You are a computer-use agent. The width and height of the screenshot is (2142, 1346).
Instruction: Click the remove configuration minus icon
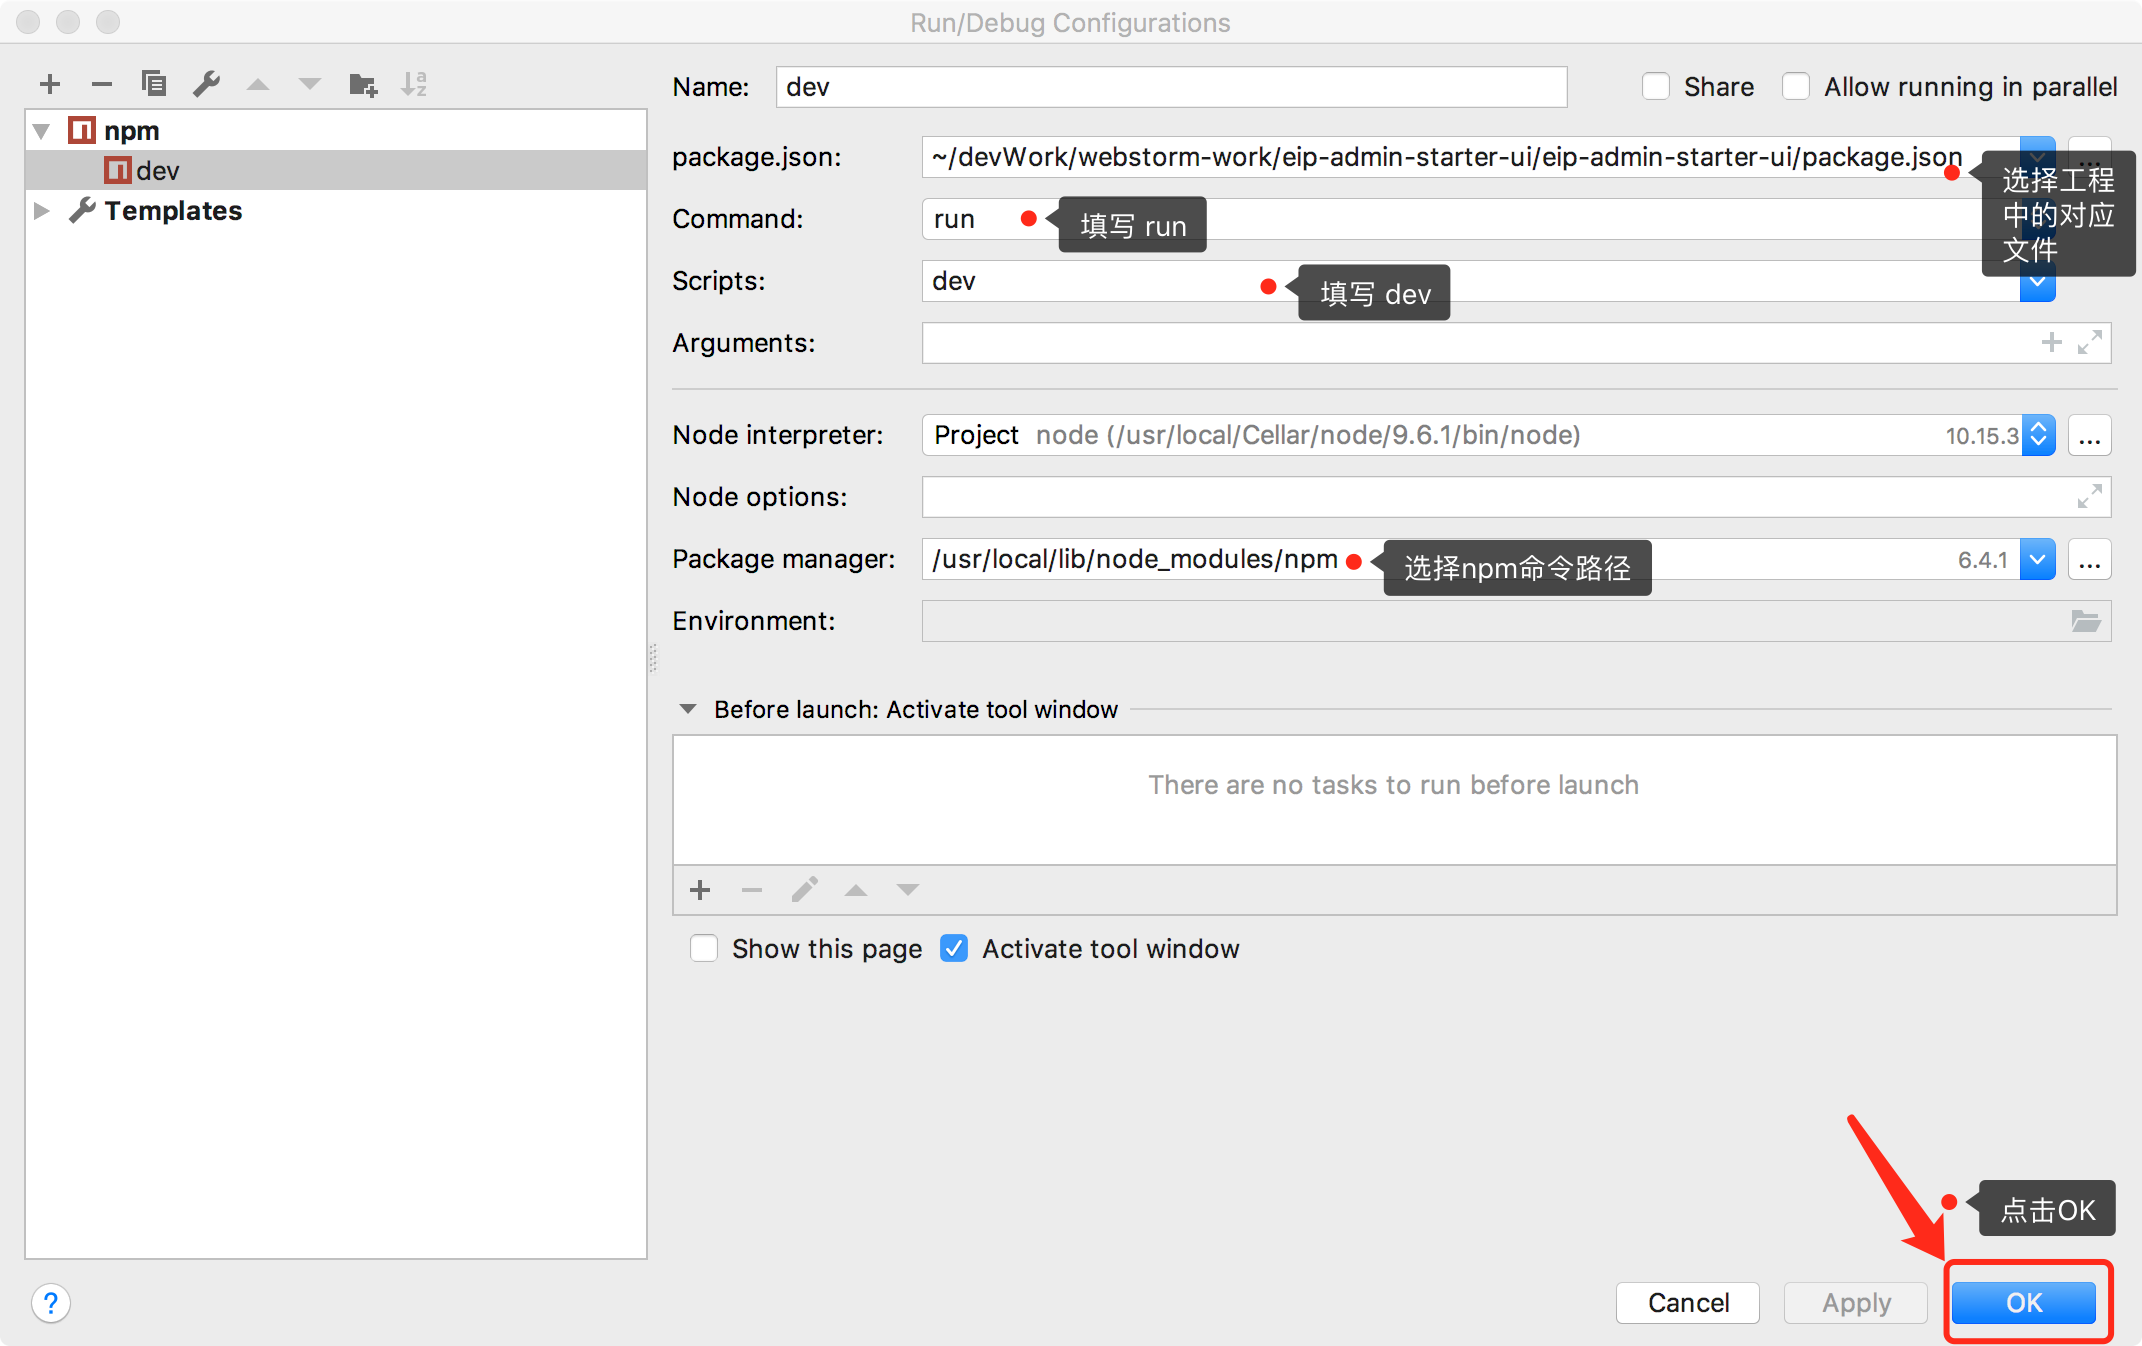(x=102, y=84)
